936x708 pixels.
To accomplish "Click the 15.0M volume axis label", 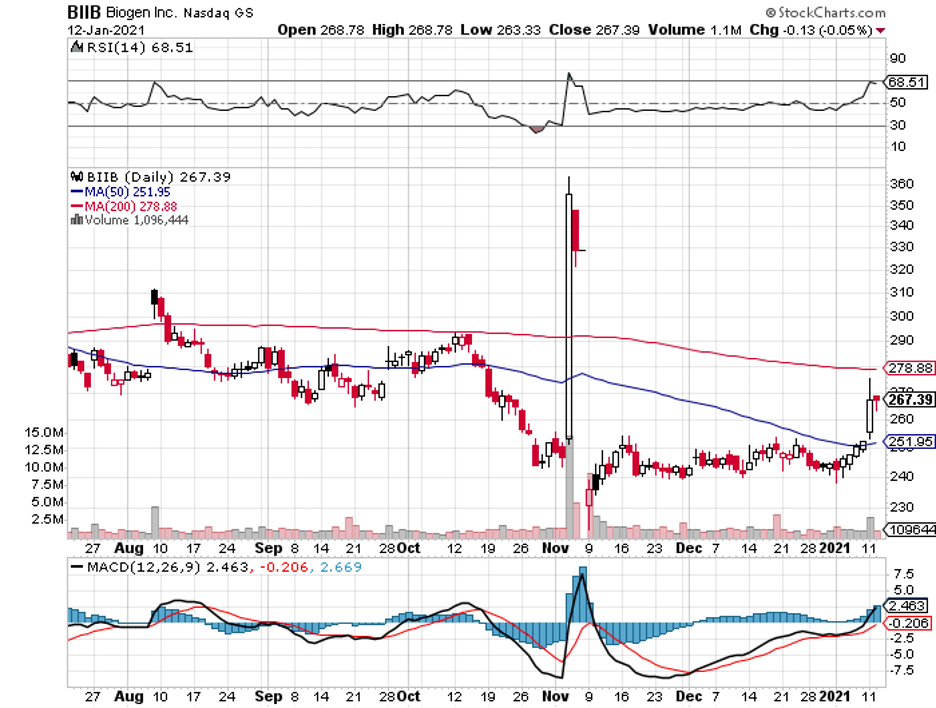I will [44, 432].
